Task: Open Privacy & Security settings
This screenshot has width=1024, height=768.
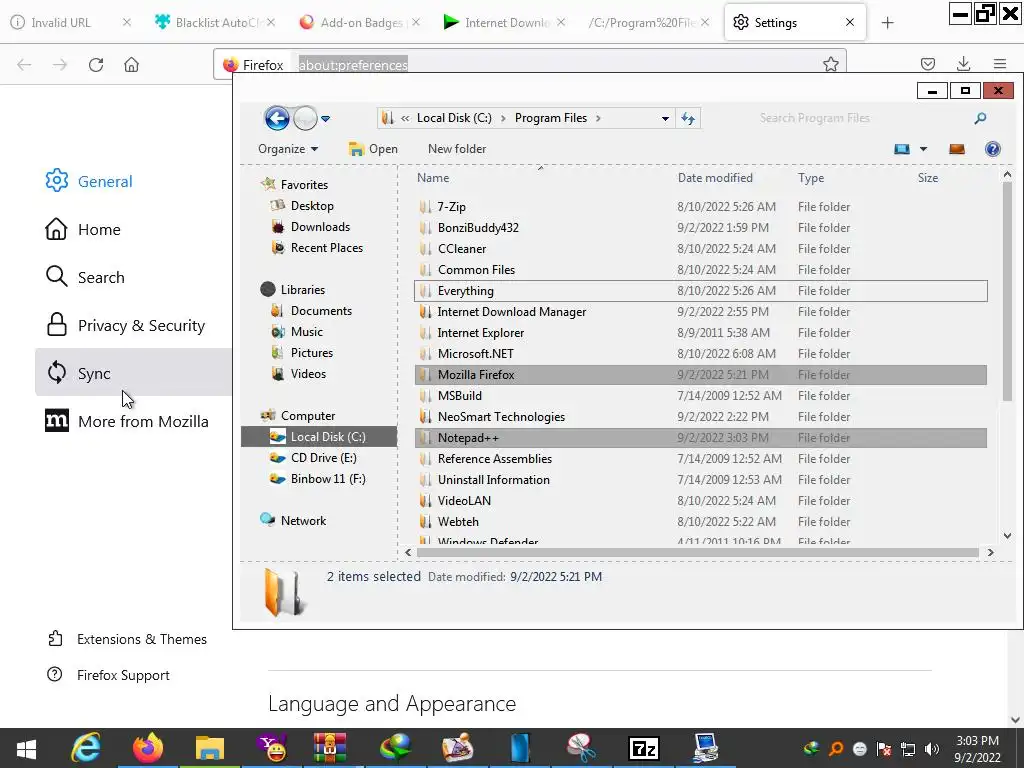Action: [x=125, y=325]
